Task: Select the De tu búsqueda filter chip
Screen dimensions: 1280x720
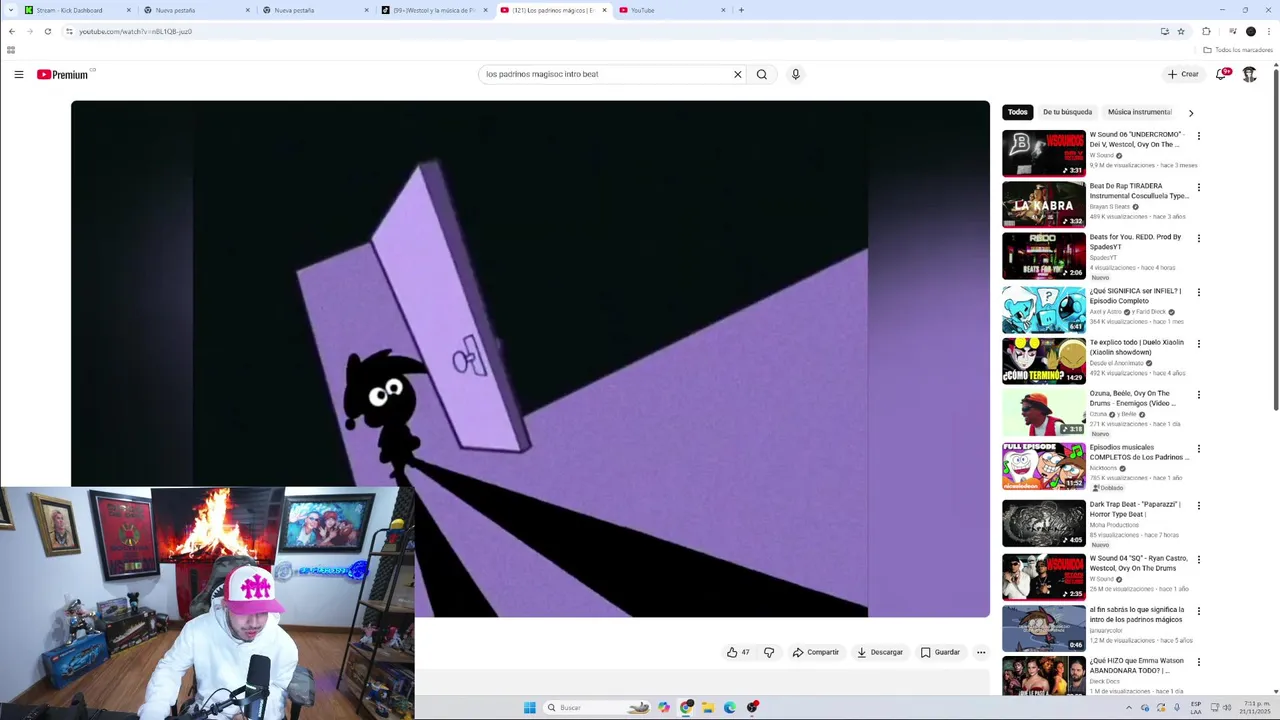Action: 1067,112
